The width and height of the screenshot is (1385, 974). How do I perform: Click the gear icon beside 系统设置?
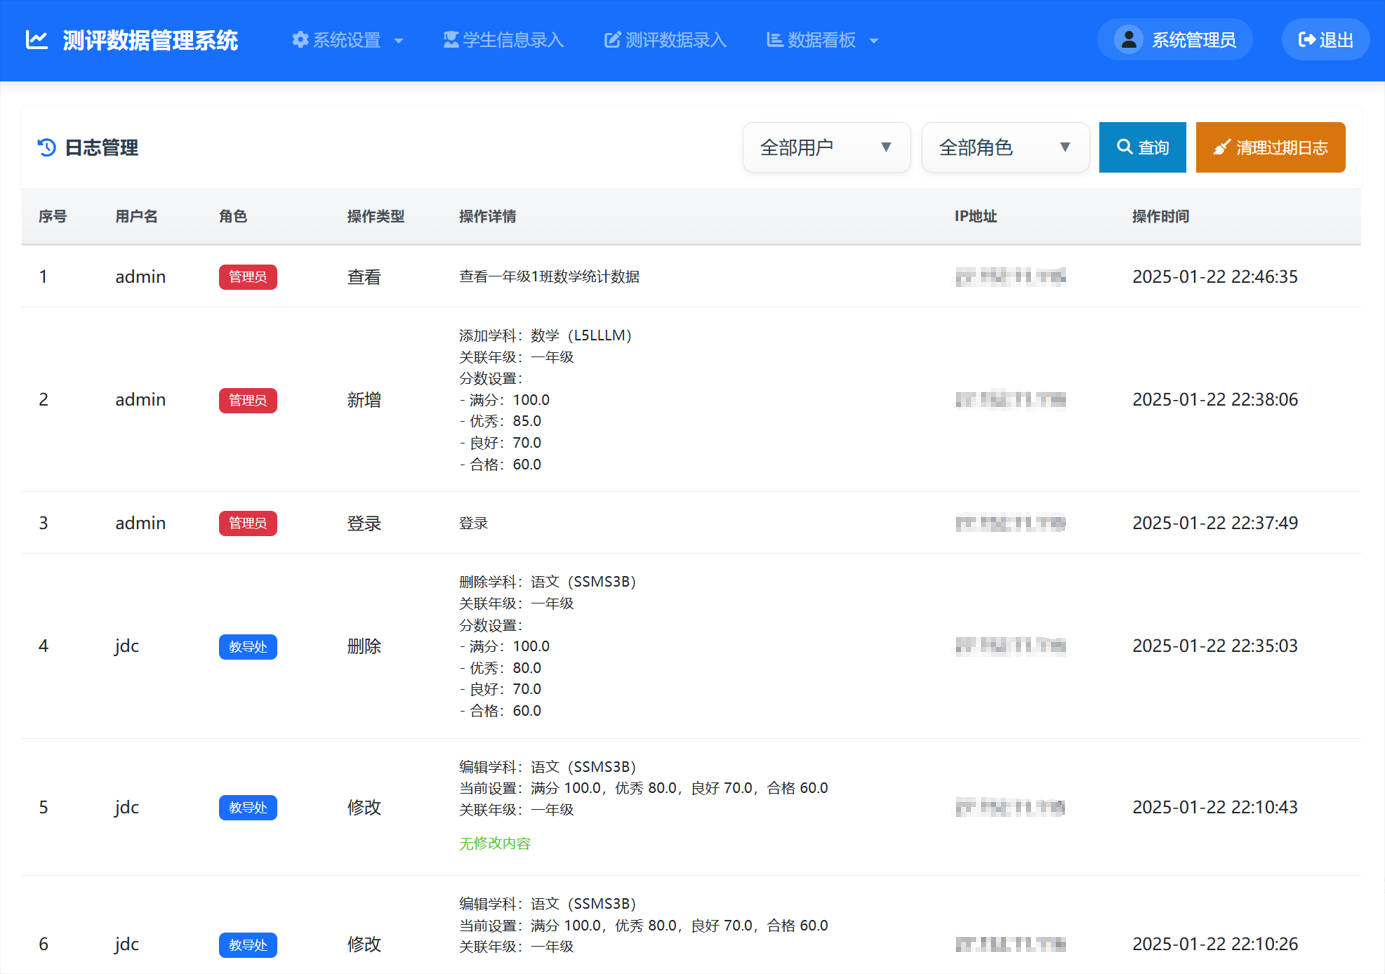click(299, 39)
